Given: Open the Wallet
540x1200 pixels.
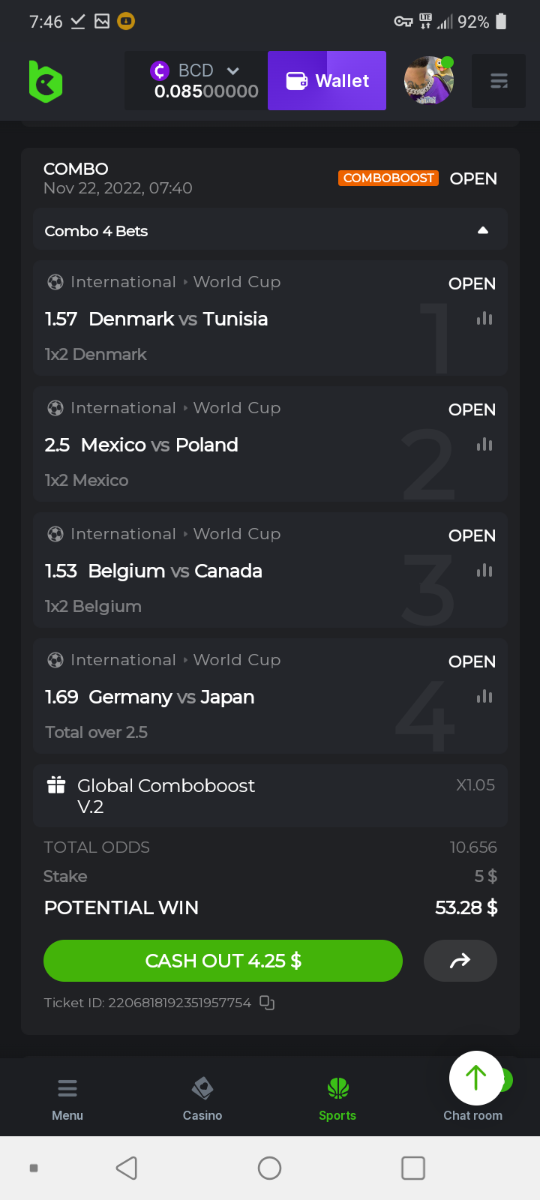Looking at the screenshot, I should (x=327, y=81).
